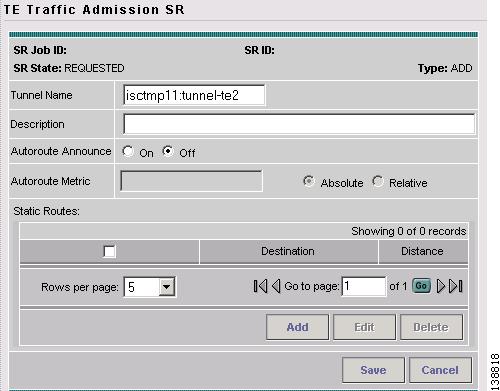Click the 'SR Job ID:' label
The height and width of the screenshot is (391, 500).
click(40, 50)
